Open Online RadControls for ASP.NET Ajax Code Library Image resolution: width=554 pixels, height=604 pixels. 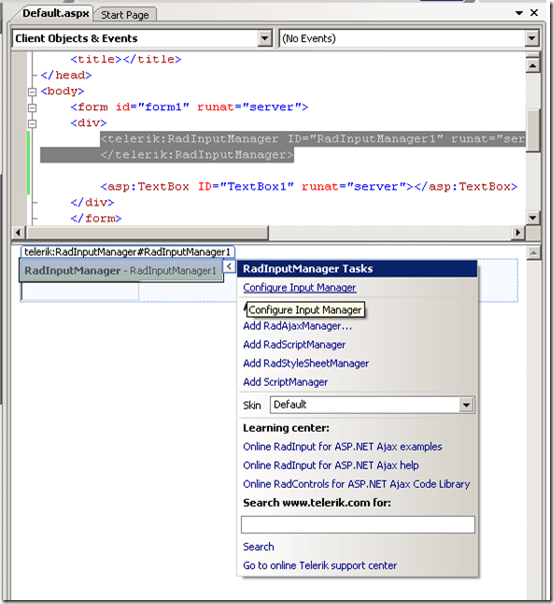(x=356, y=484)
